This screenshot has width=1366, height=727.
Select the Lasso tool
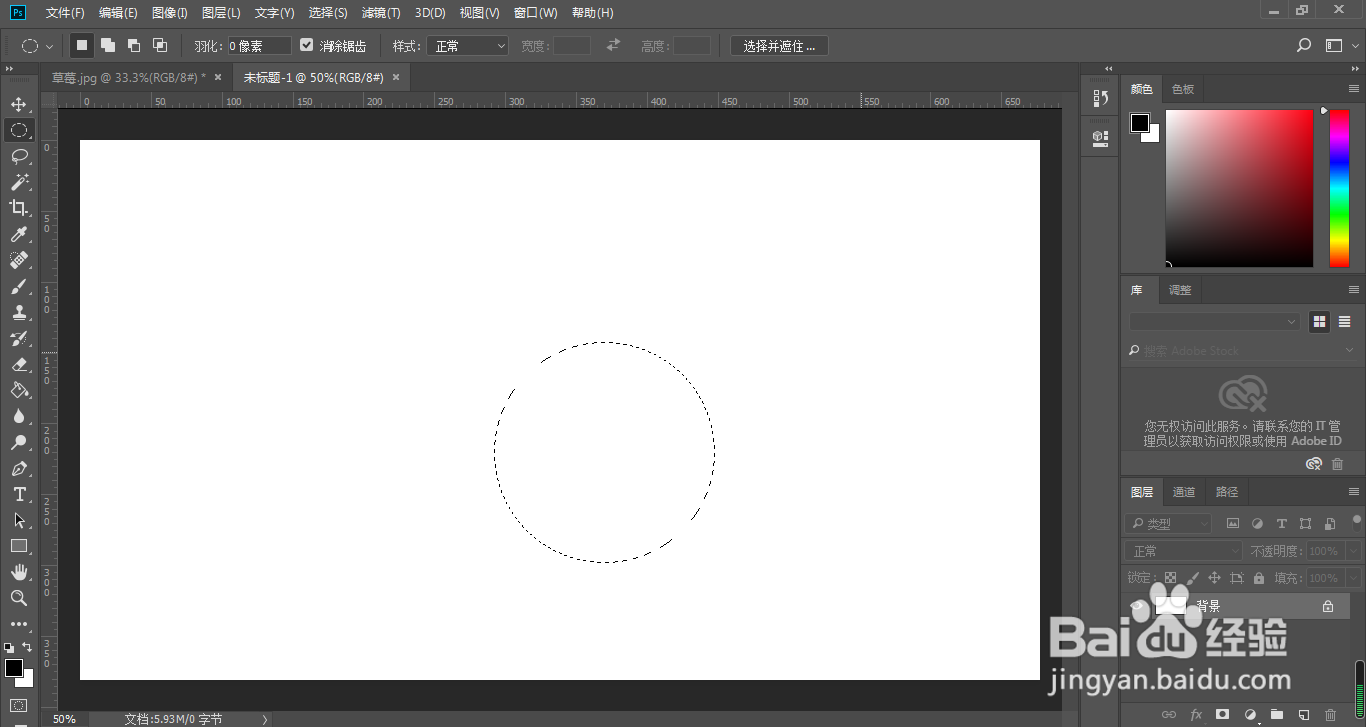click(19, 156)
